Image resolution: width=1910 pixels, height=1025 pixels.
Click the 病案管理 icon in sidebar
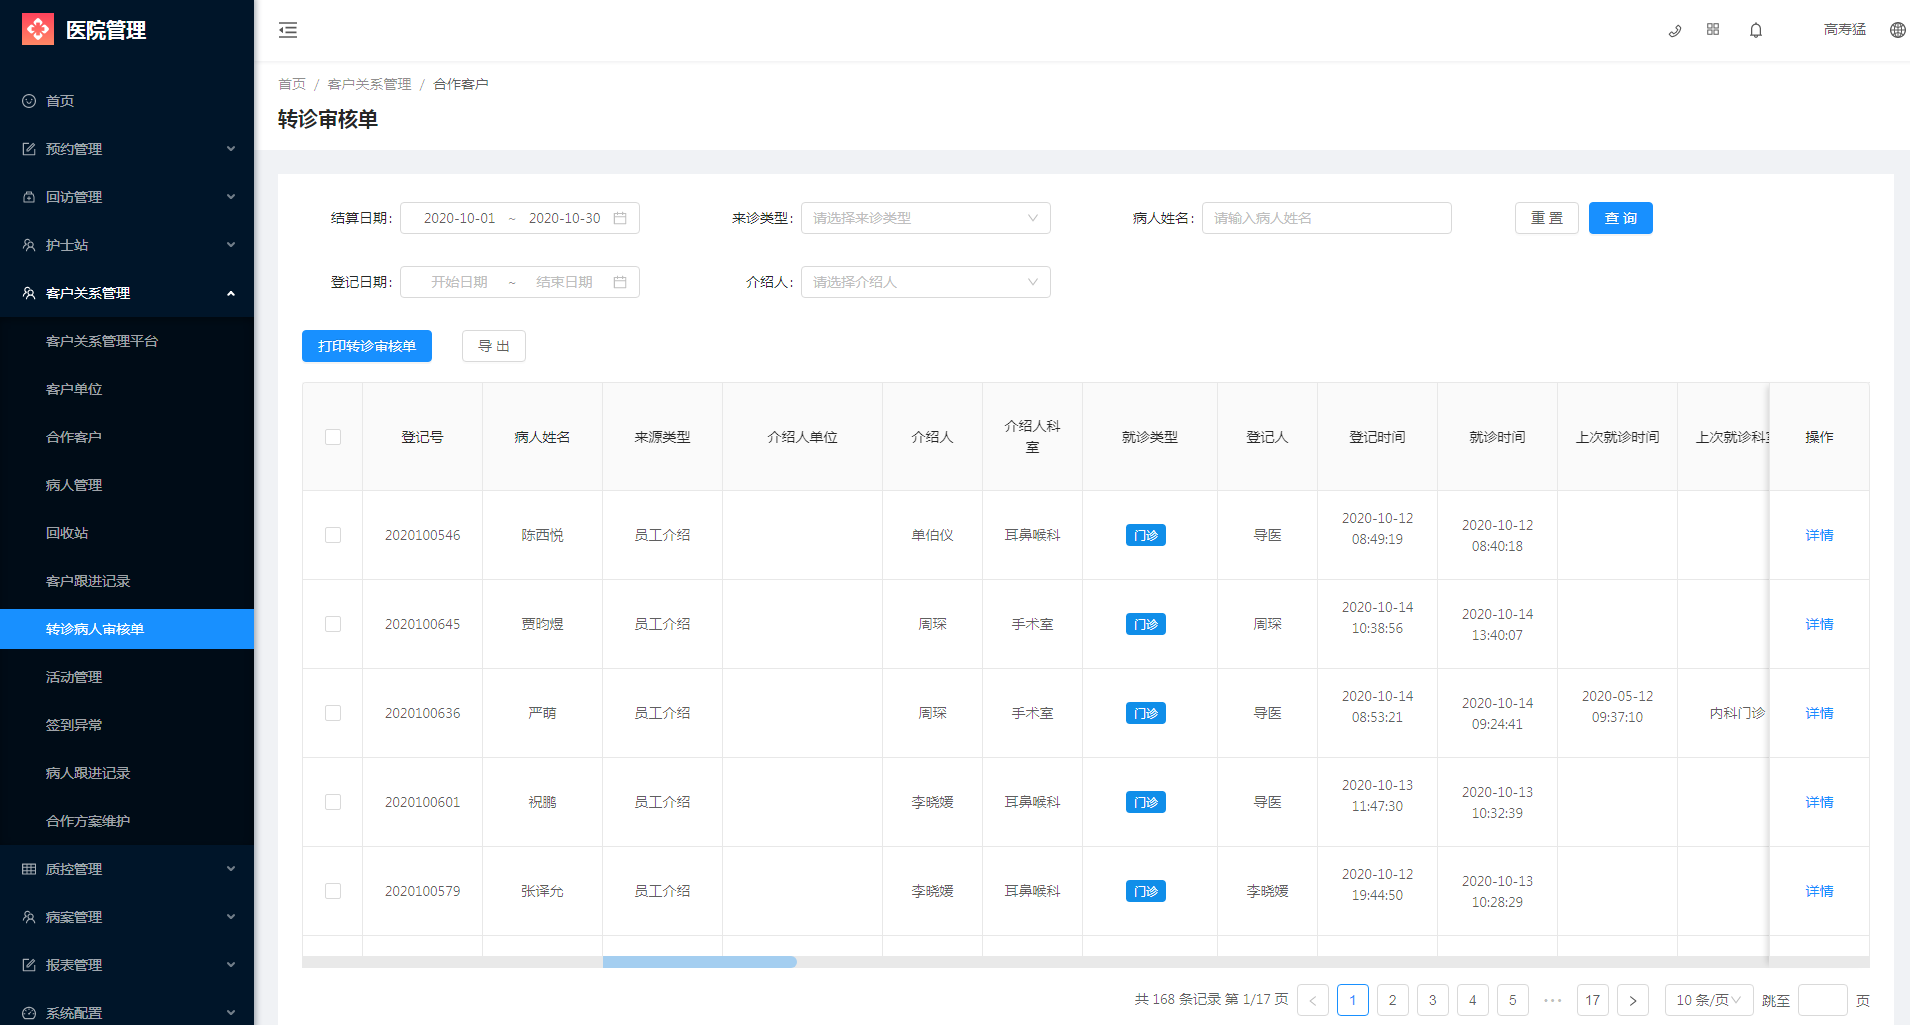[x=29, y=917]
